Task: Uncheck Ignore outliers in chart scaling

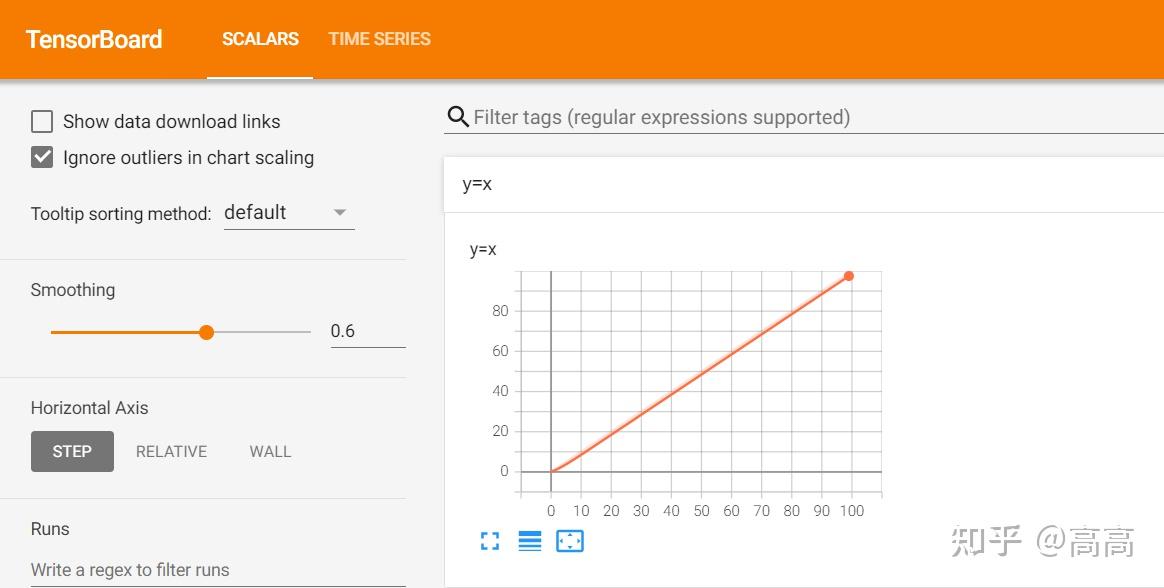Action: (42, 157)
